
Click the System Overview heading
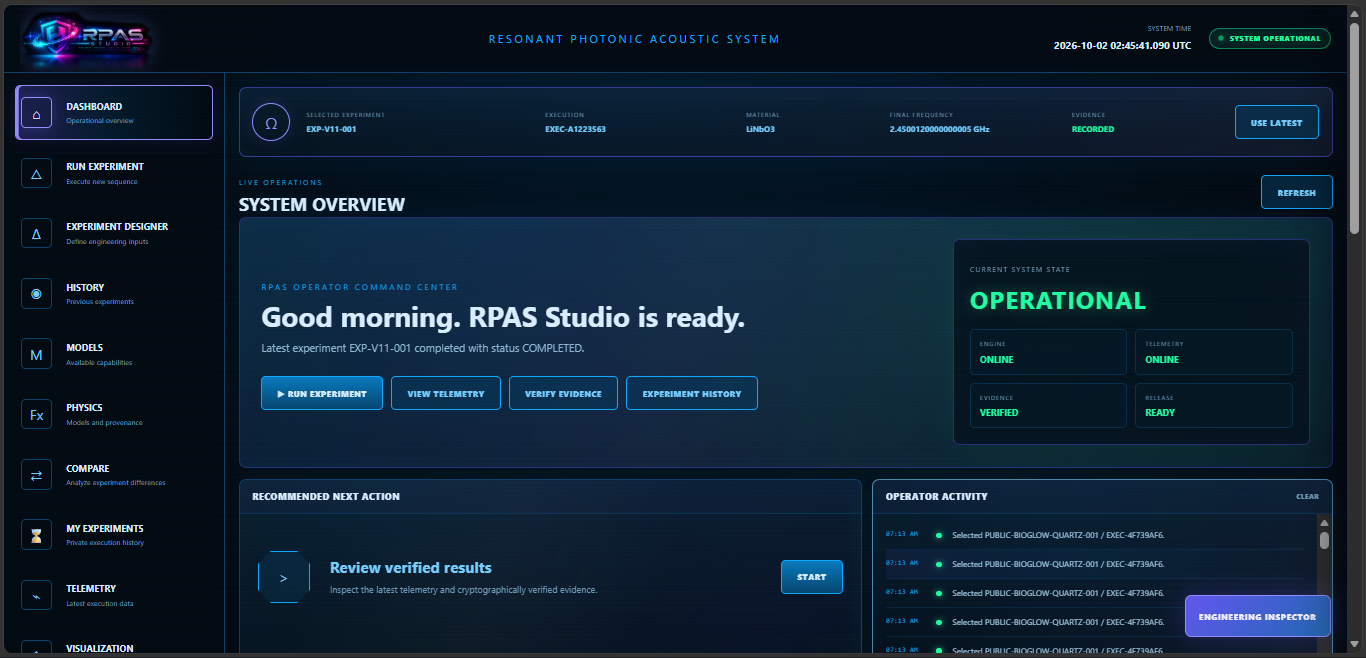(322, 205)
